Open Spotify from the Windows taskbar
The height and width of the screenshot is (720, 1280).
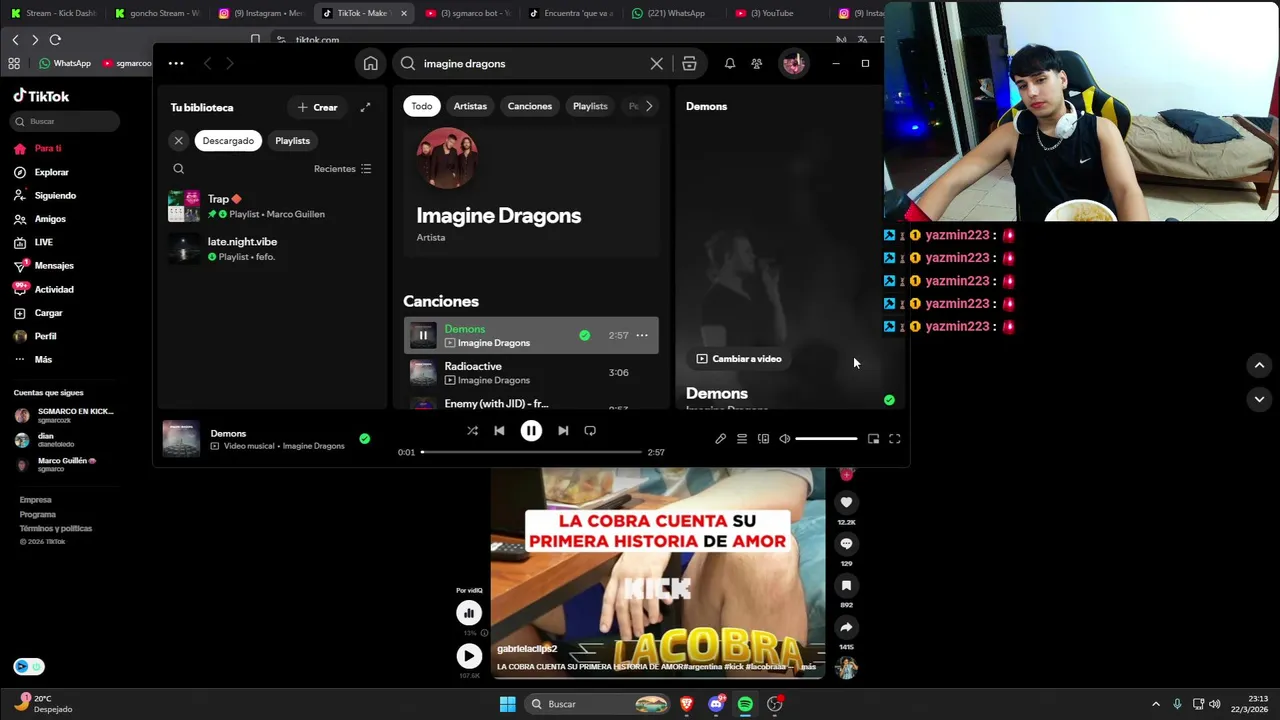(745, 704)
